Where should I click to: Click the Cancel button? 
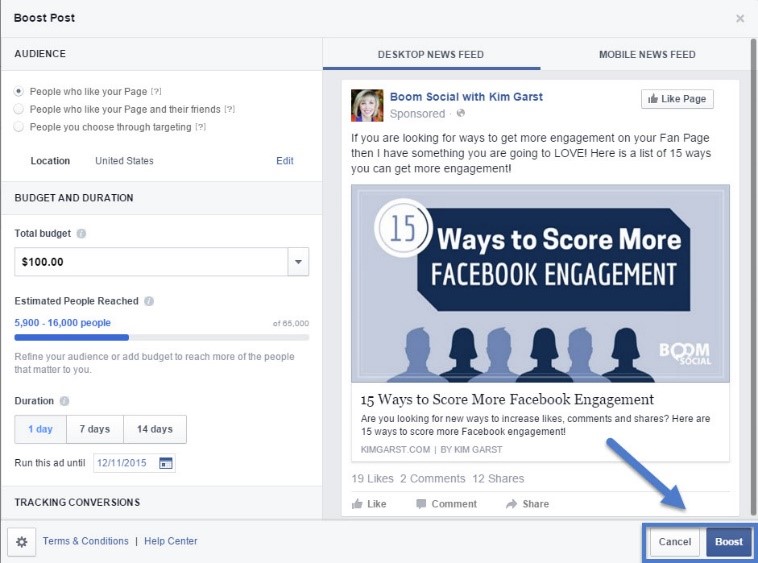point(674,542)
